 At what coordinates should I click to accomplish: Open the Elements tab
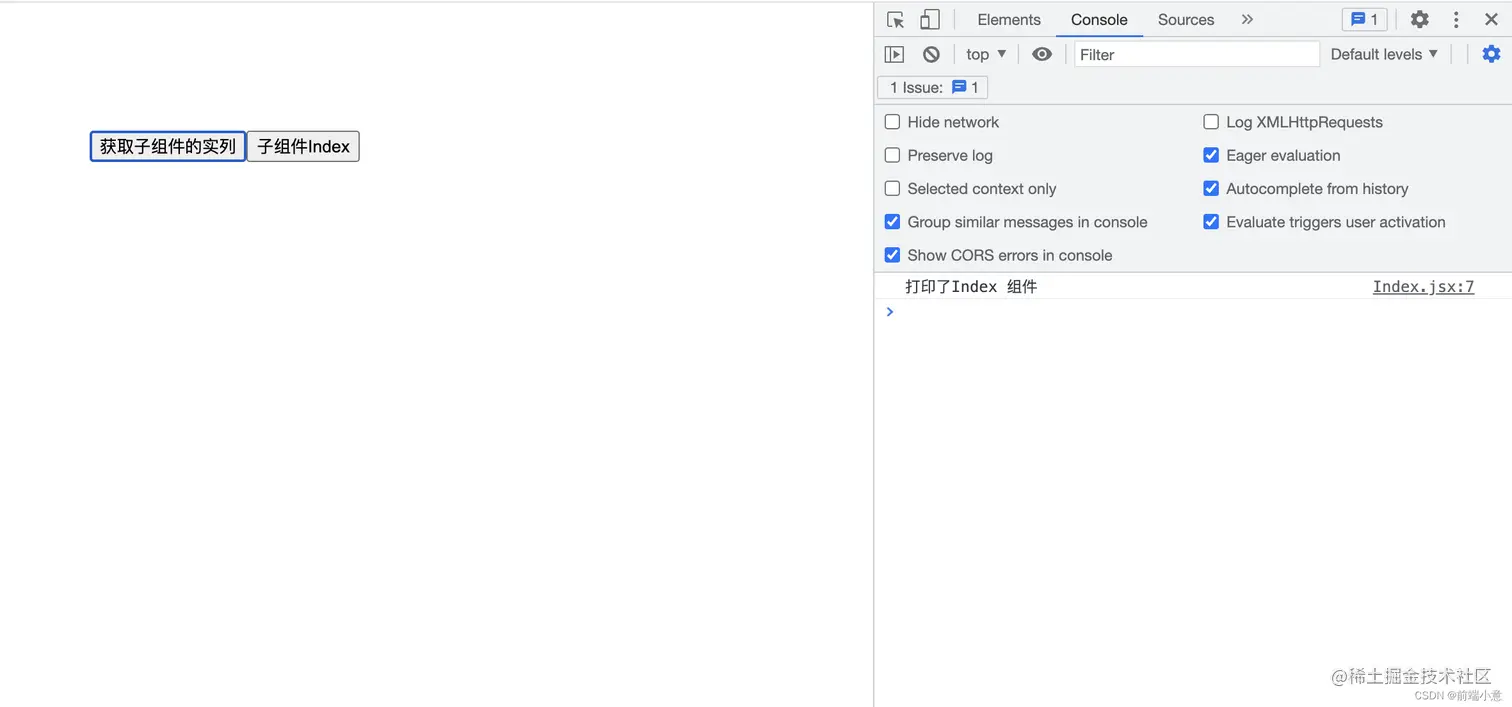pos(1009,20)
